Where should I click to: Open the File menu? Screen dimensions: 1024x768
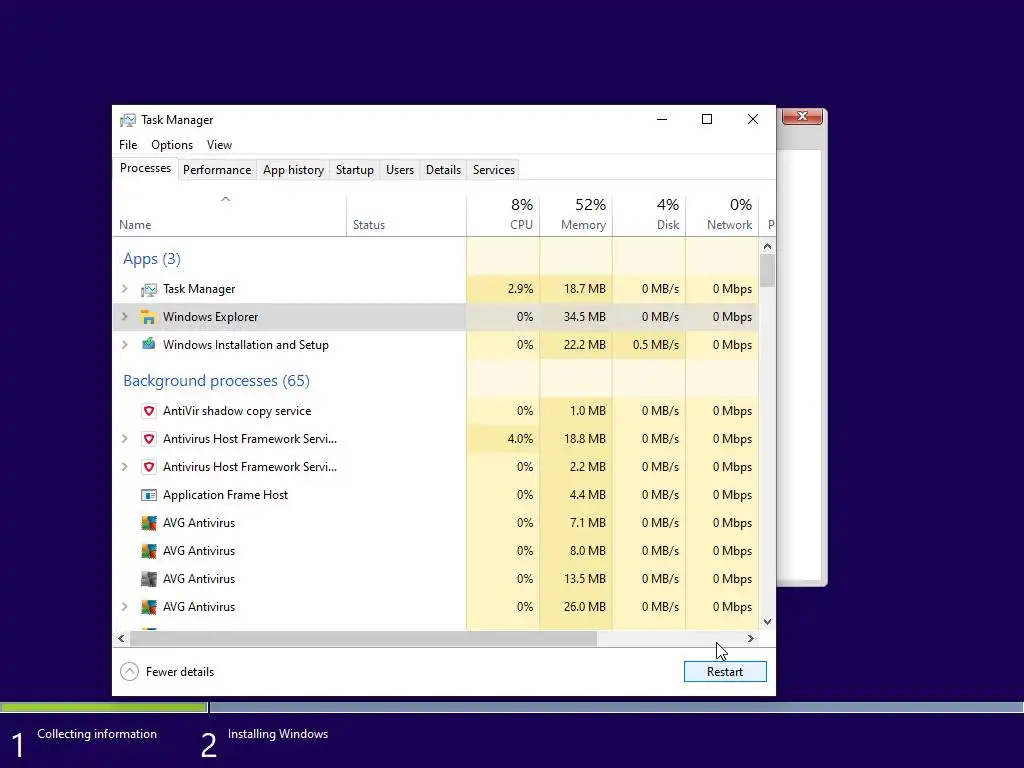[128, 145]
